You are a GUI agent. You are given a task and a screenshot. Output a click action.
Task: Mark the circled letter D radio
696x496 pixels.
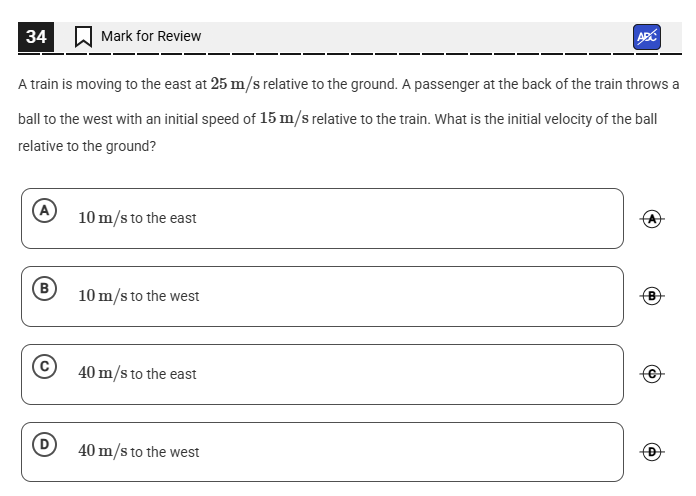click(x=43, y=445)
